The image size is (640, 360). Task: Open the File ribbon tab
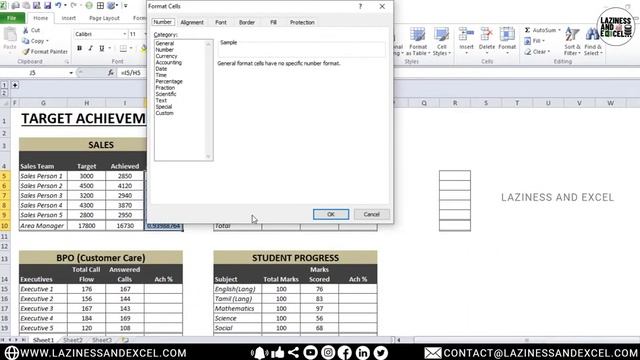(12, 18)
